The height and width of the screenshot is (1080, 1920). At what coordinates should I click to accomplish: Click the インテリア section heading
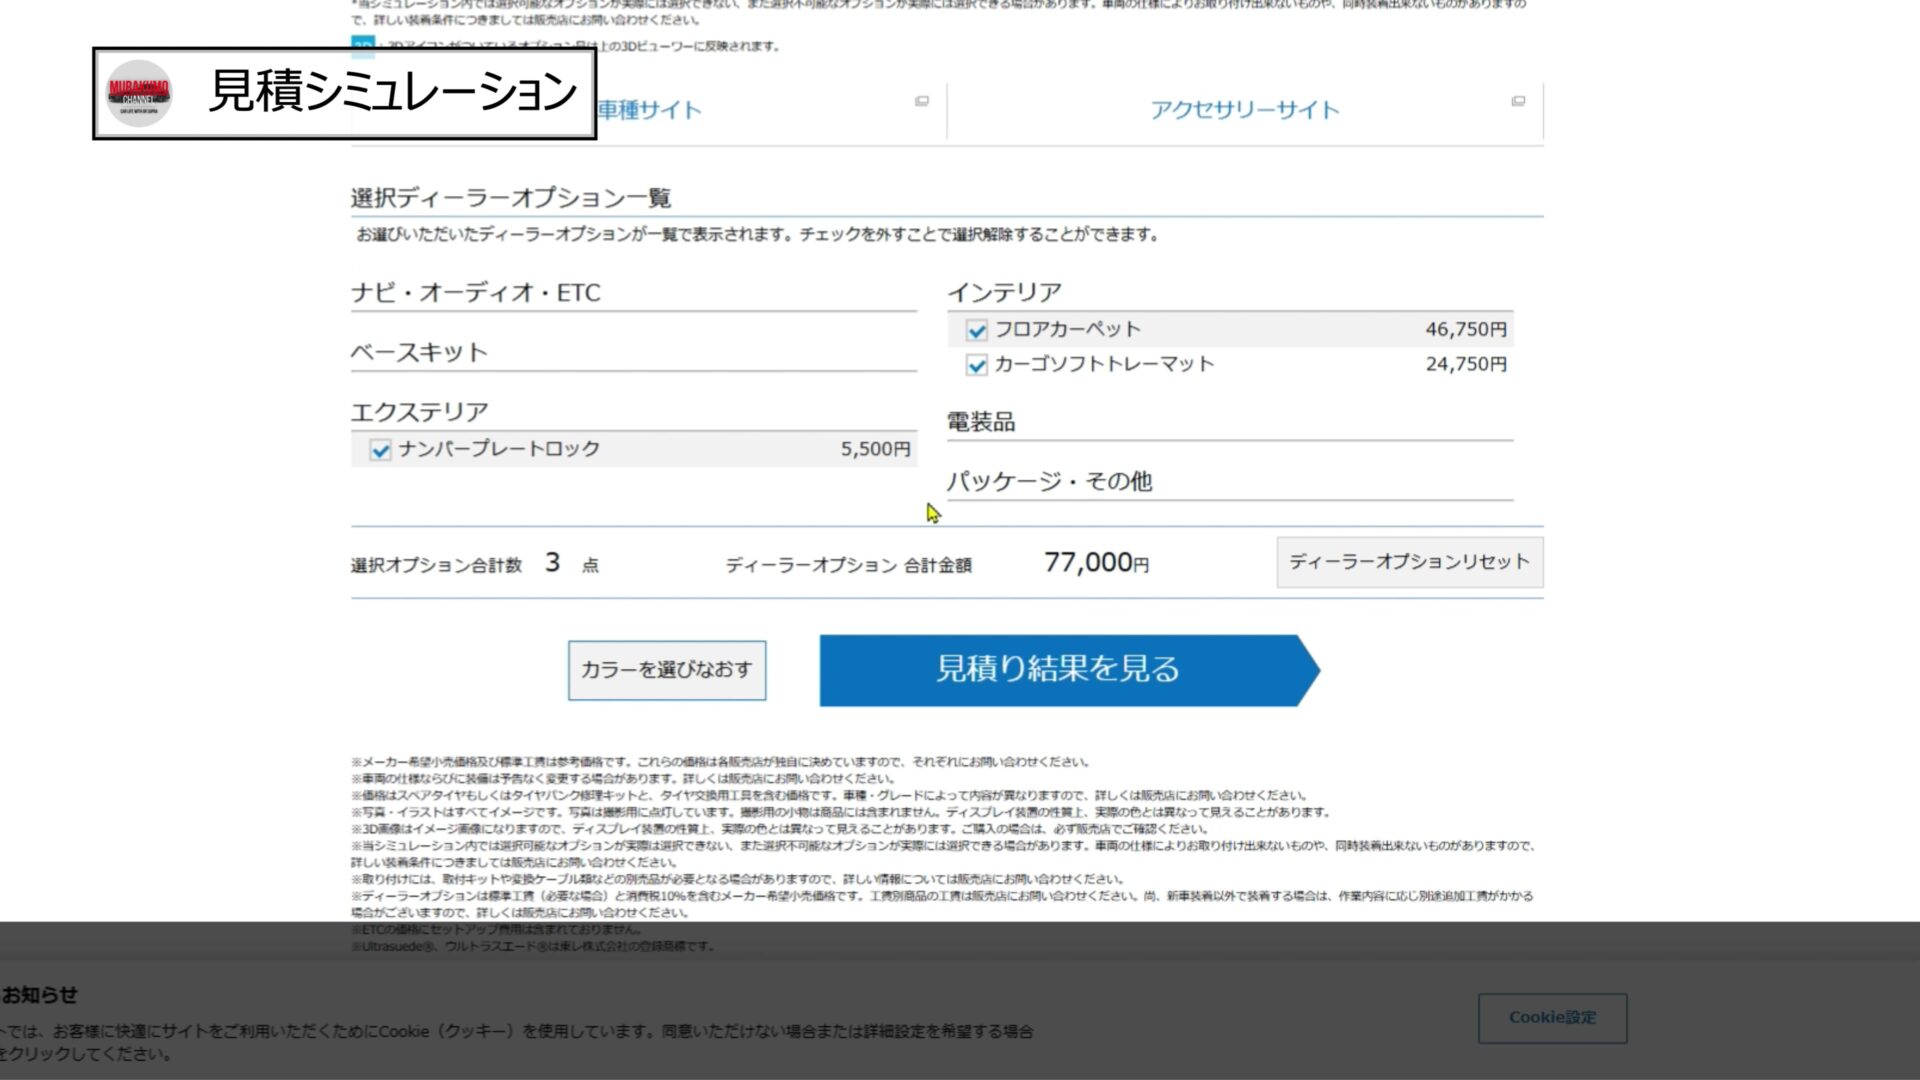tap(1004, 293)
